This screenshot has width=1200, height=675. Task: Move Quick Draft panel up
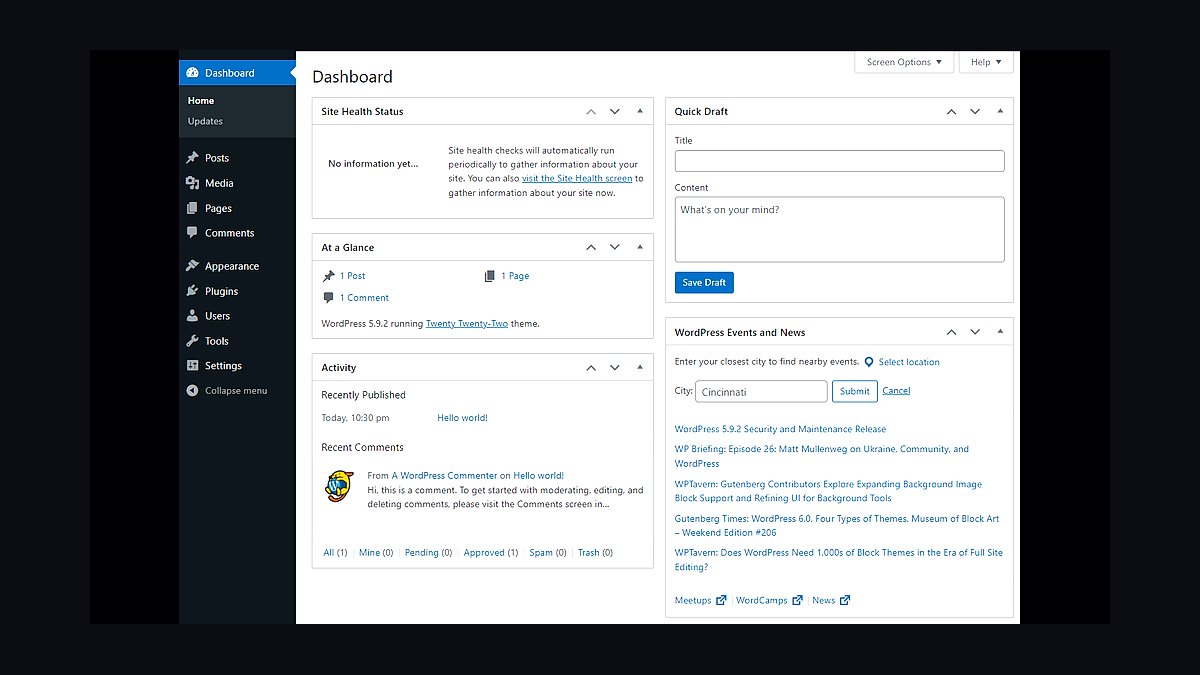tap(951, 111)
